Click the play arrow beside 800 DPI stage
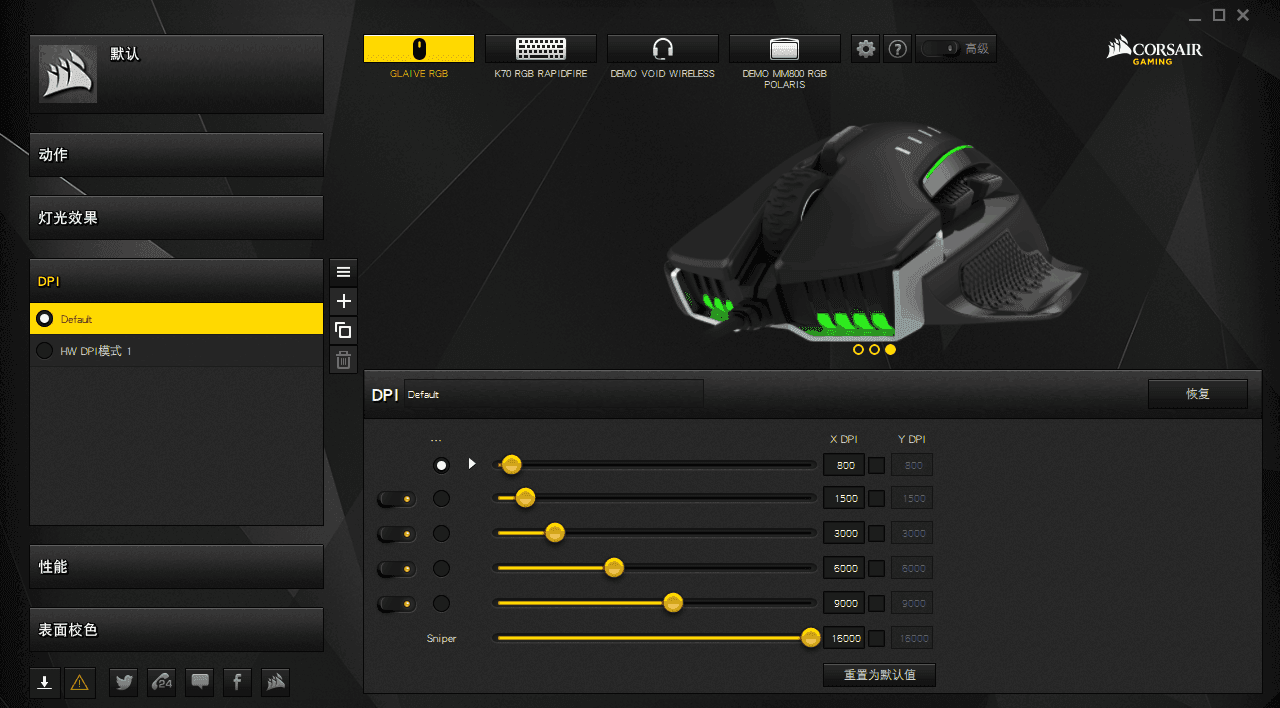 472,464
